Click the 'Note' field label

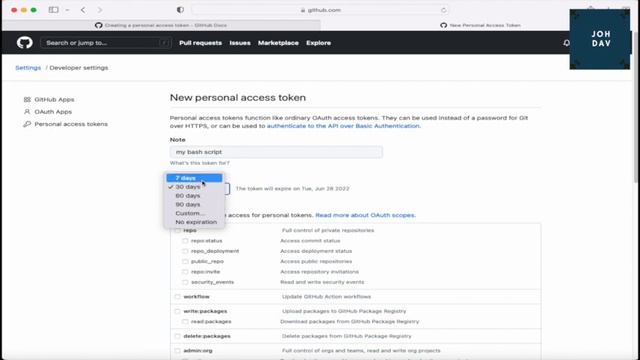pyautogui.click(x=178, y=140)
